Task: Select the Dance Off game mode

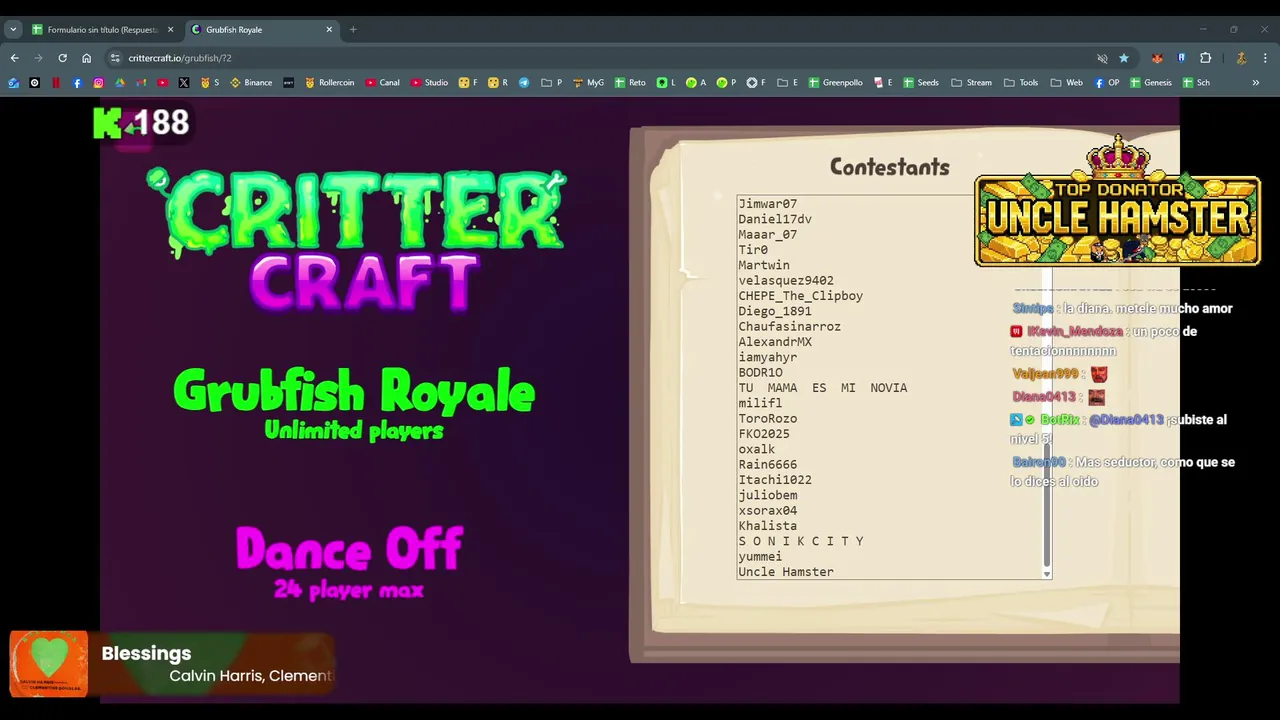Action: (x=349, y=562)
